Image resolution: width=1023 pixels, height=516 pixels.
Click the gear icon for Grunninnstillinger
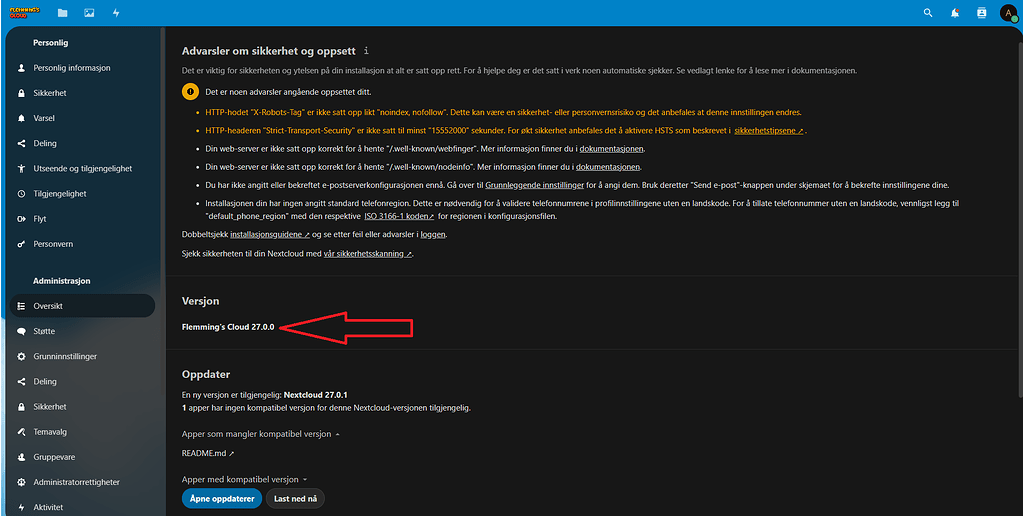point(21,356)
